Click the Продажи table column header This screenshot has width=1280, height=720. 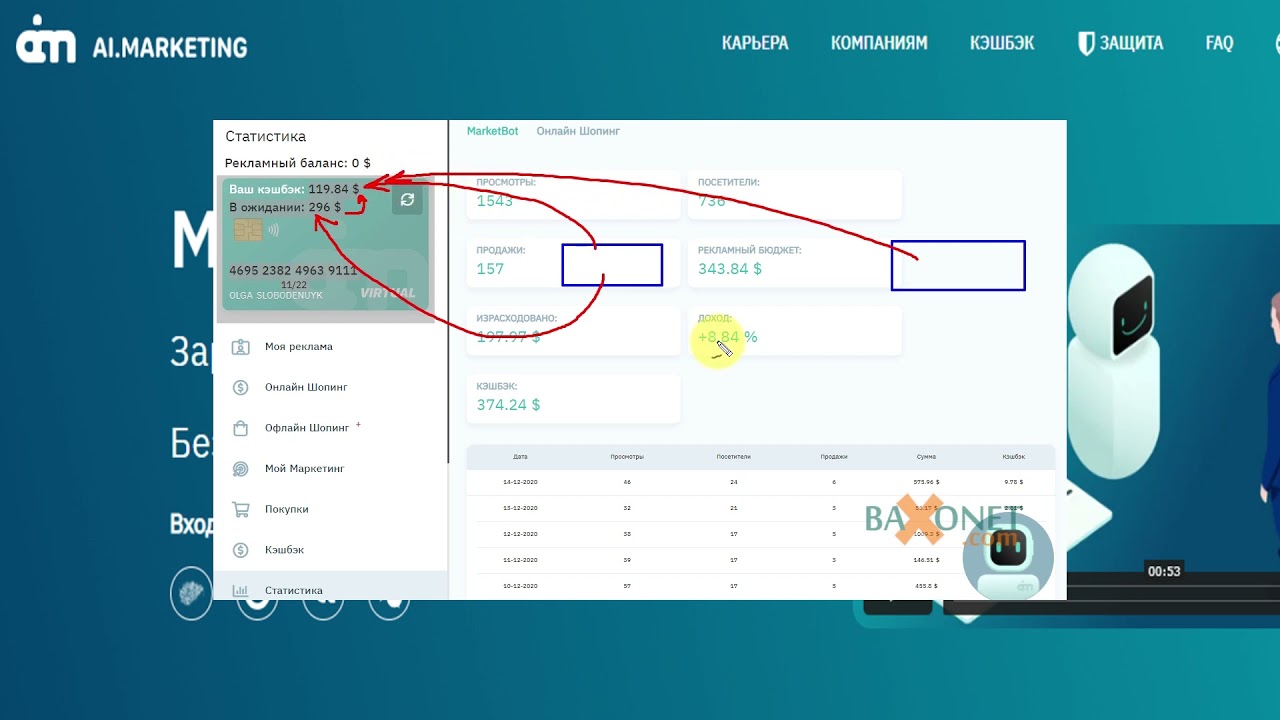click(834, 457)
